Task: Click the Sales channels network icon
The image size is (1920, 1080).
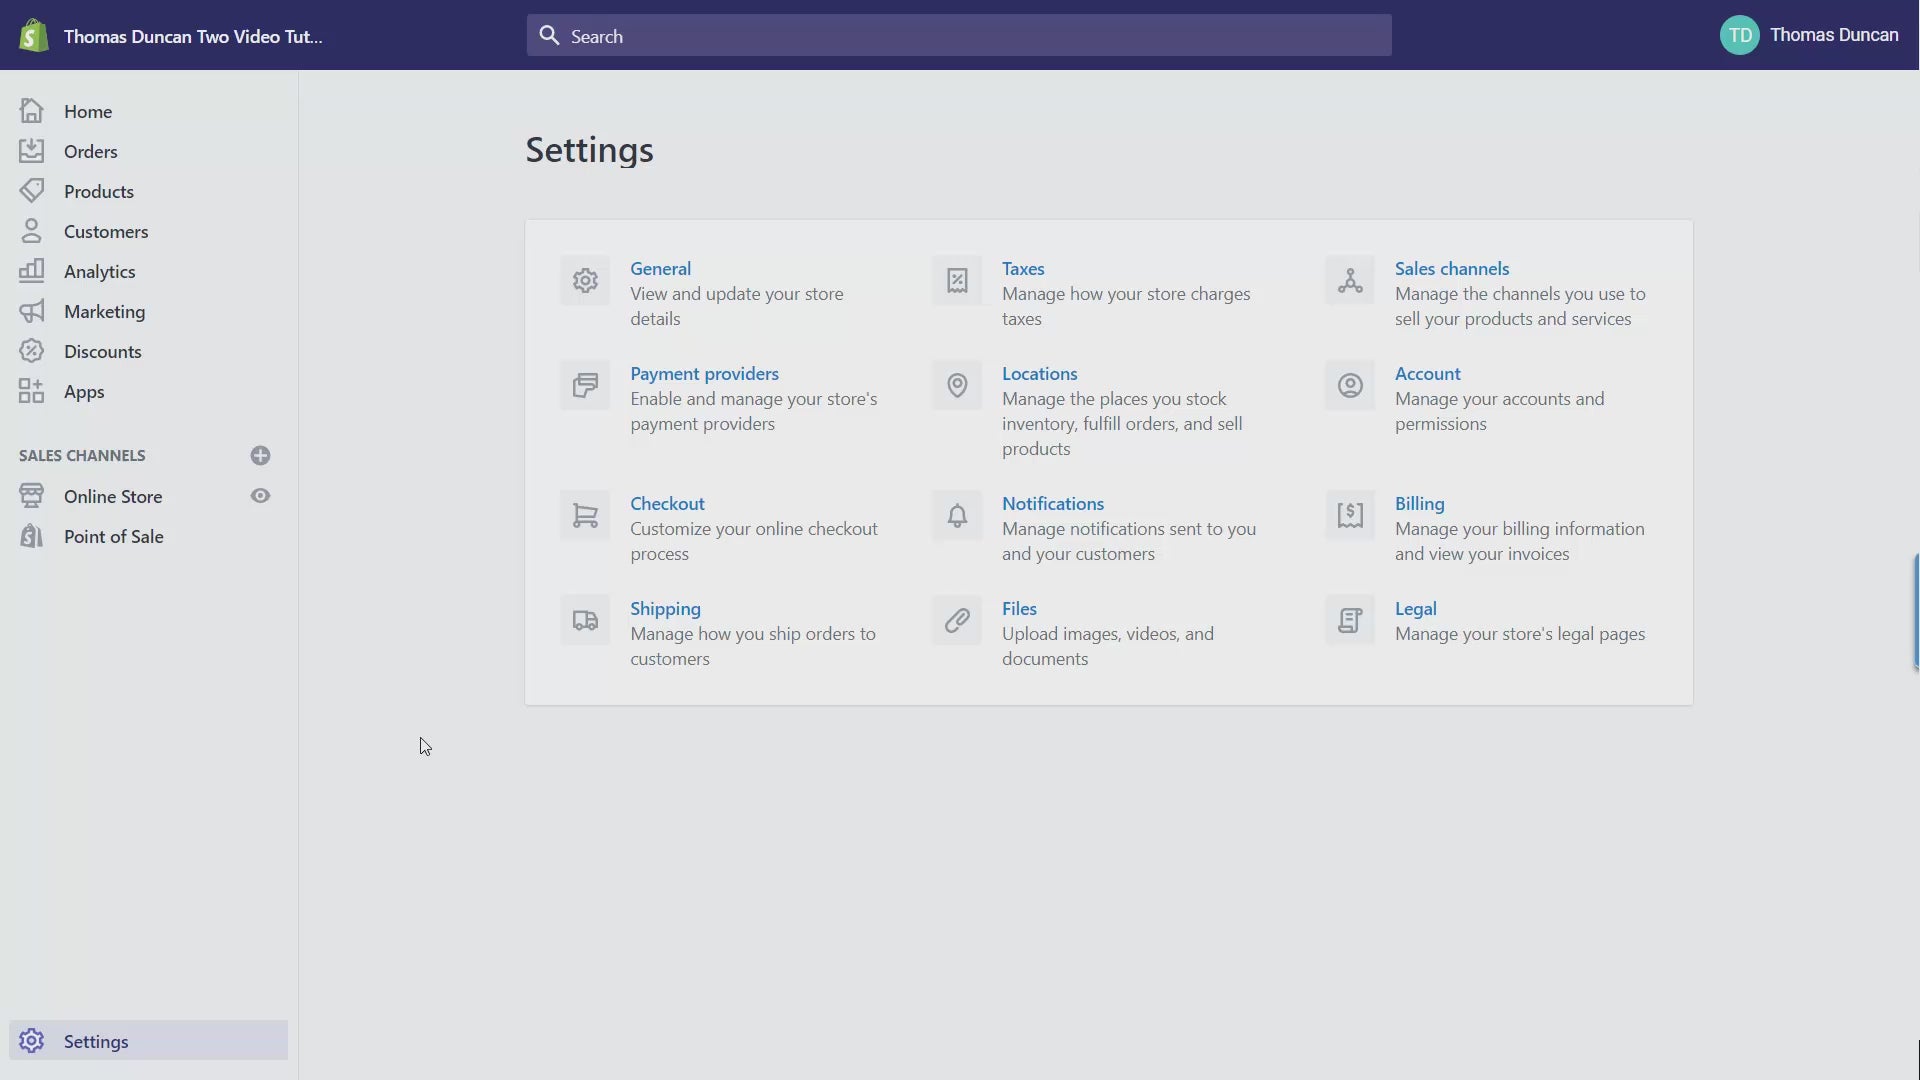Action: tap(1350, 281)
